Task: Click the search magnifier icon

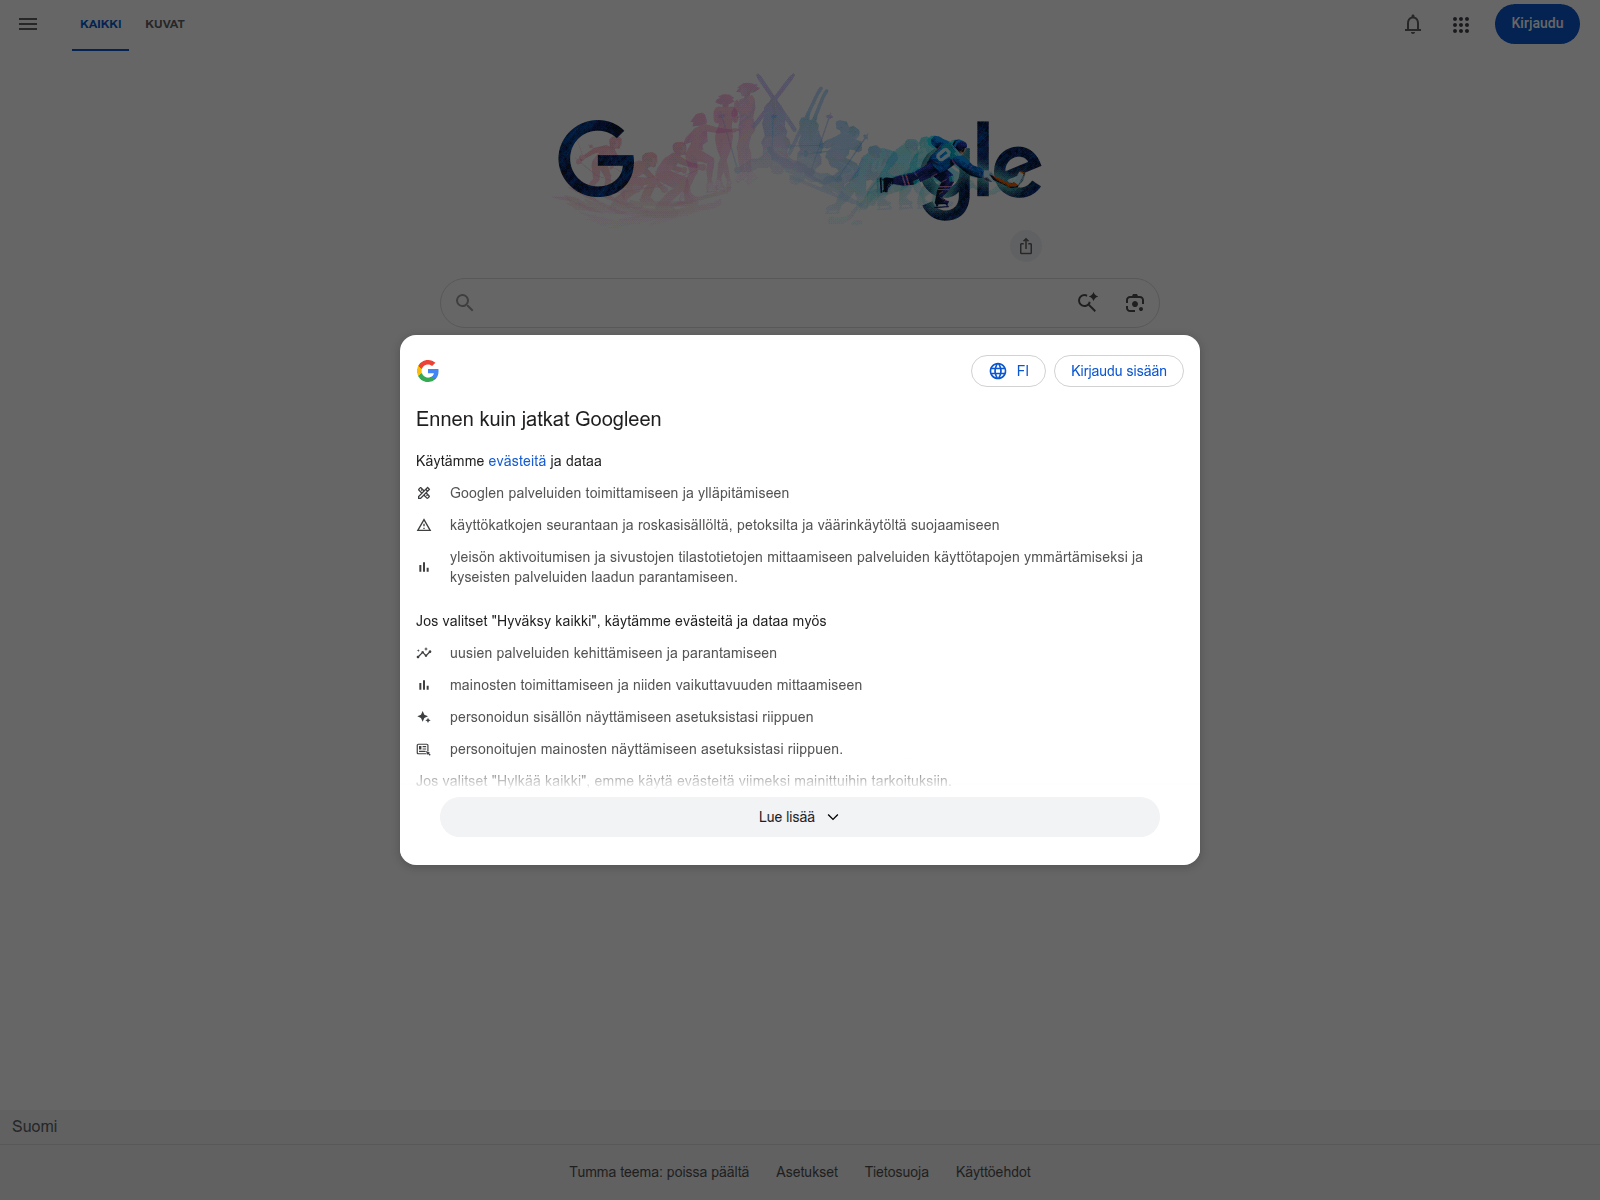Action: pos(464,302)
